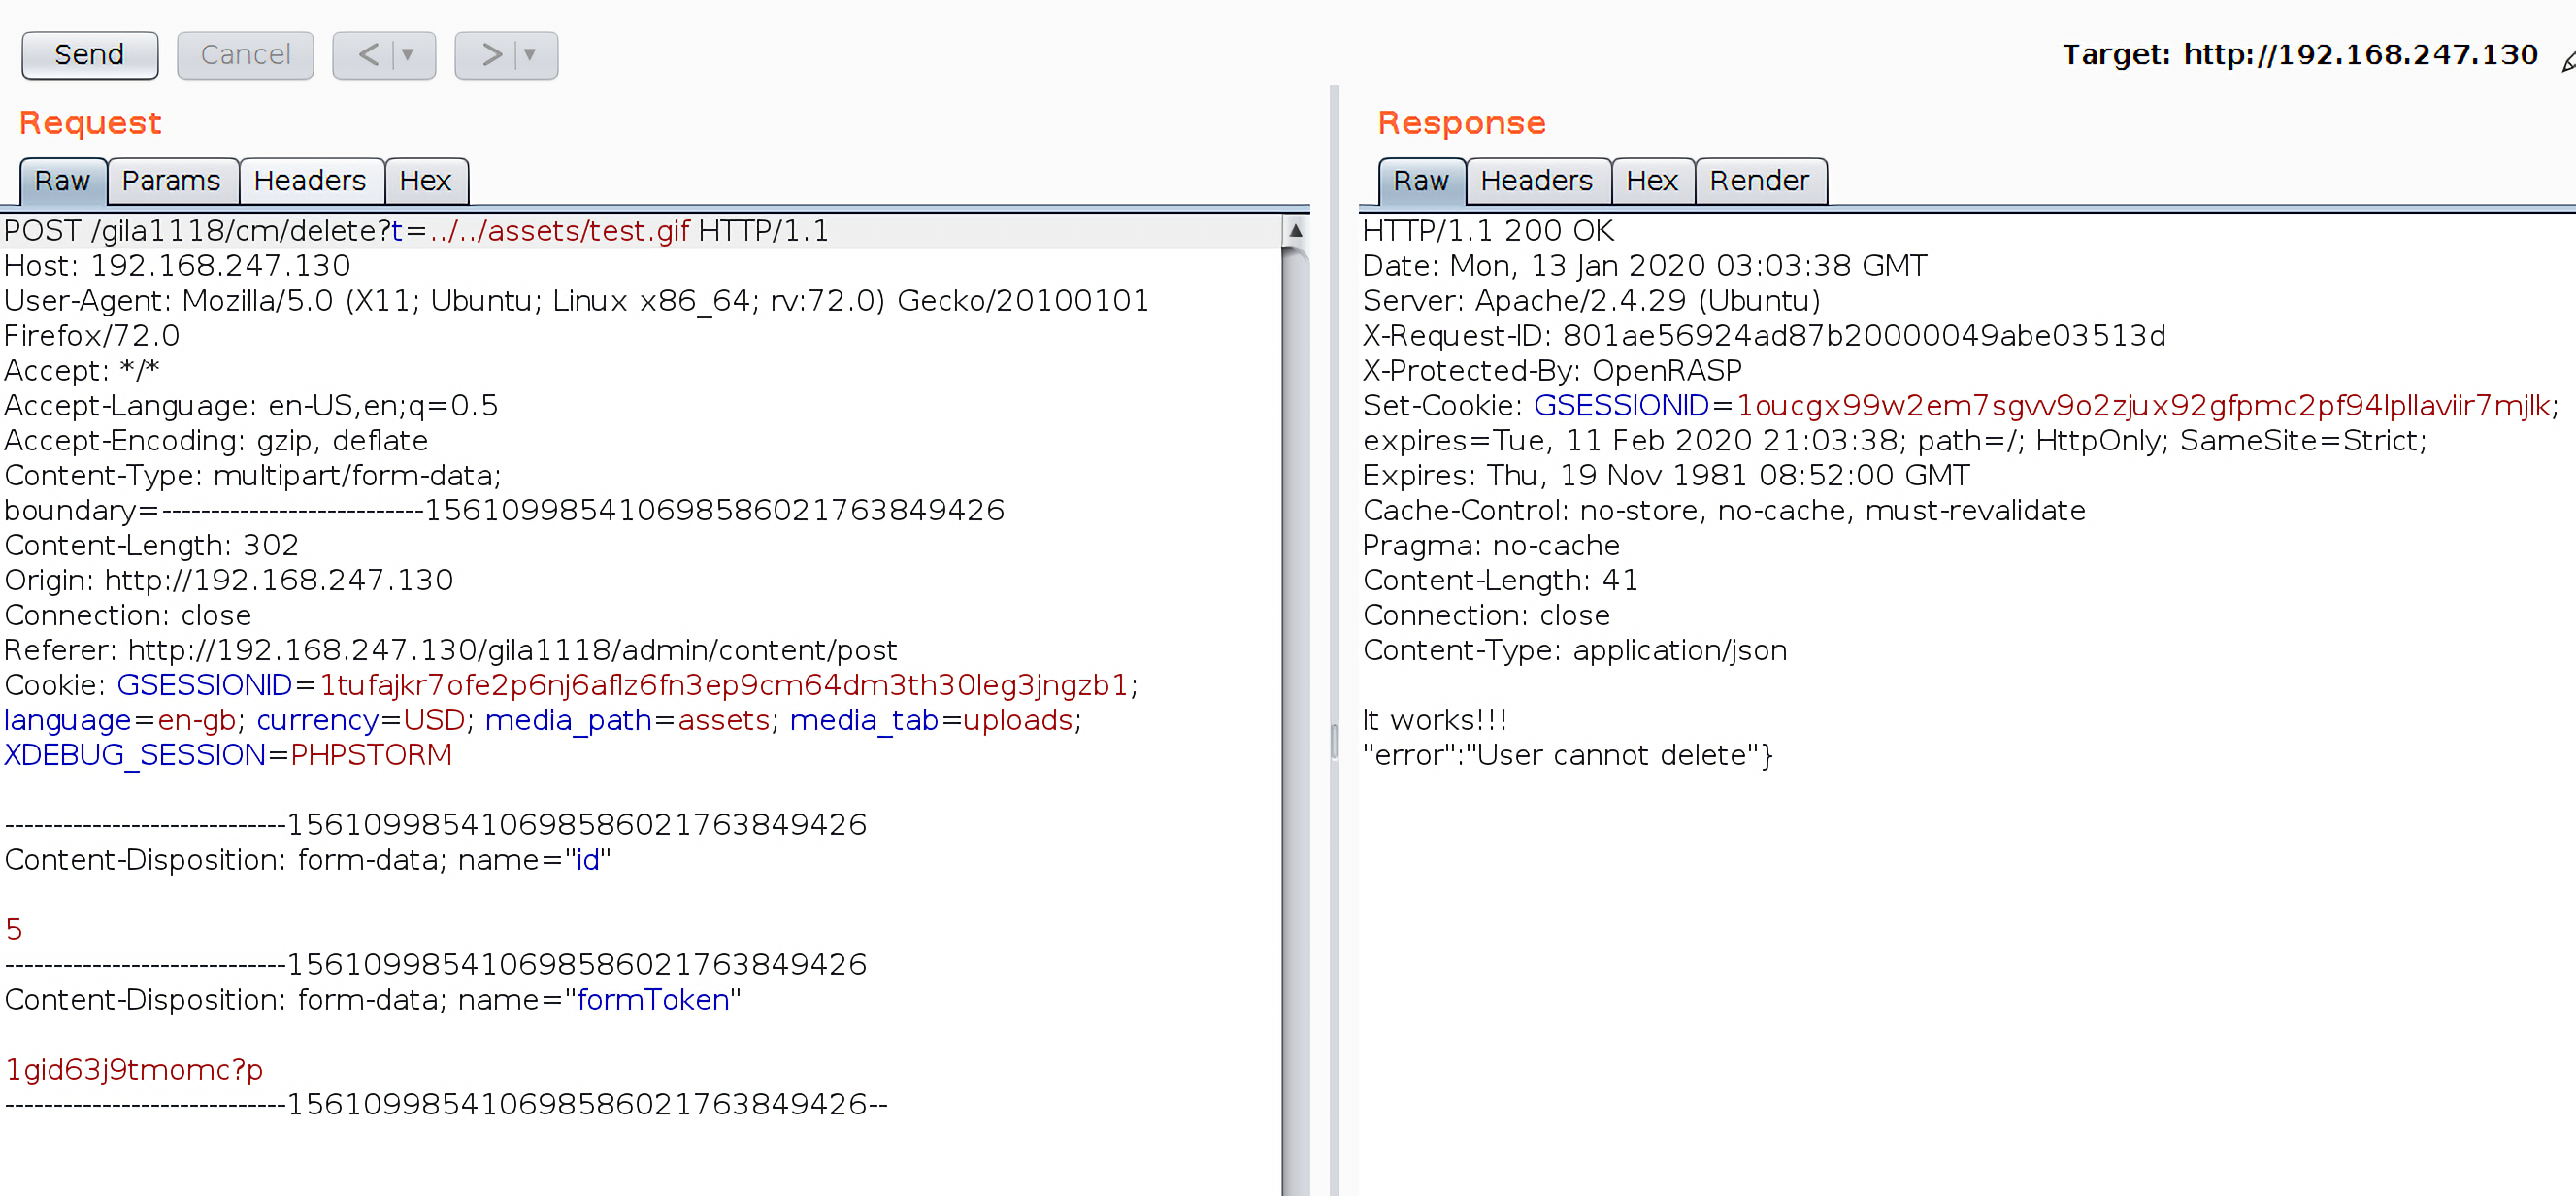Switch to the Response Headers tab
This screenshot has height=1196, width=2576.
point(1537,181)
